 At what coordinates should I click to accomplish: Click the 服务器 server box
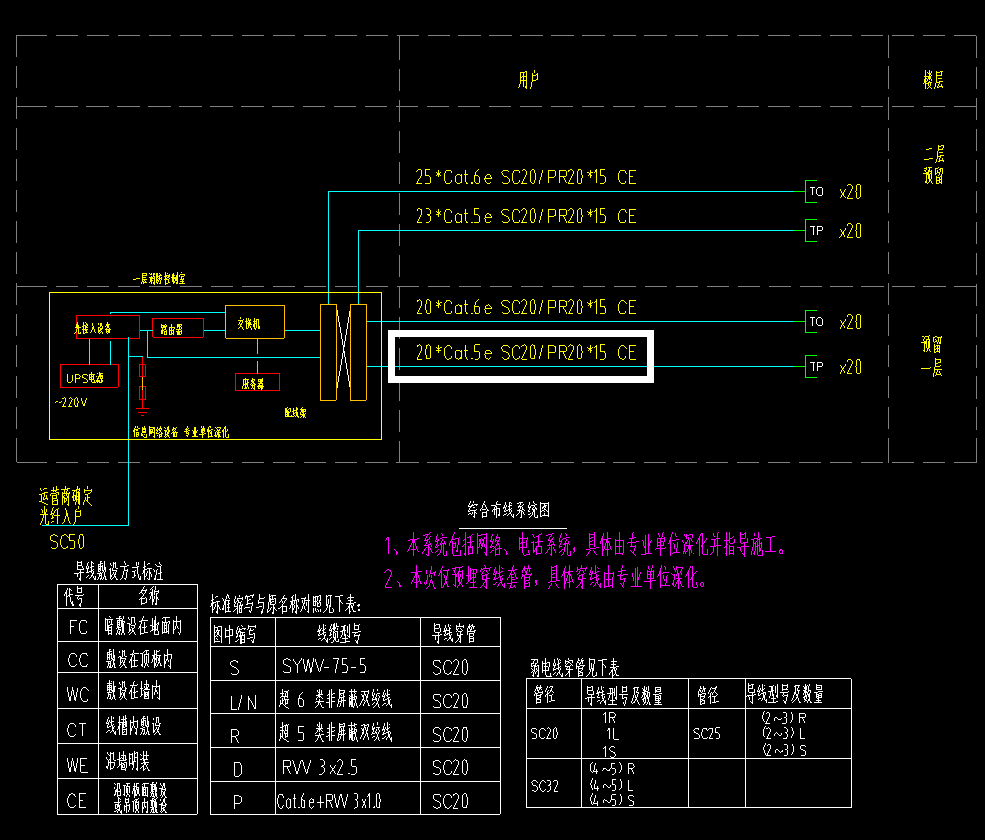click(x=257, y=382)
